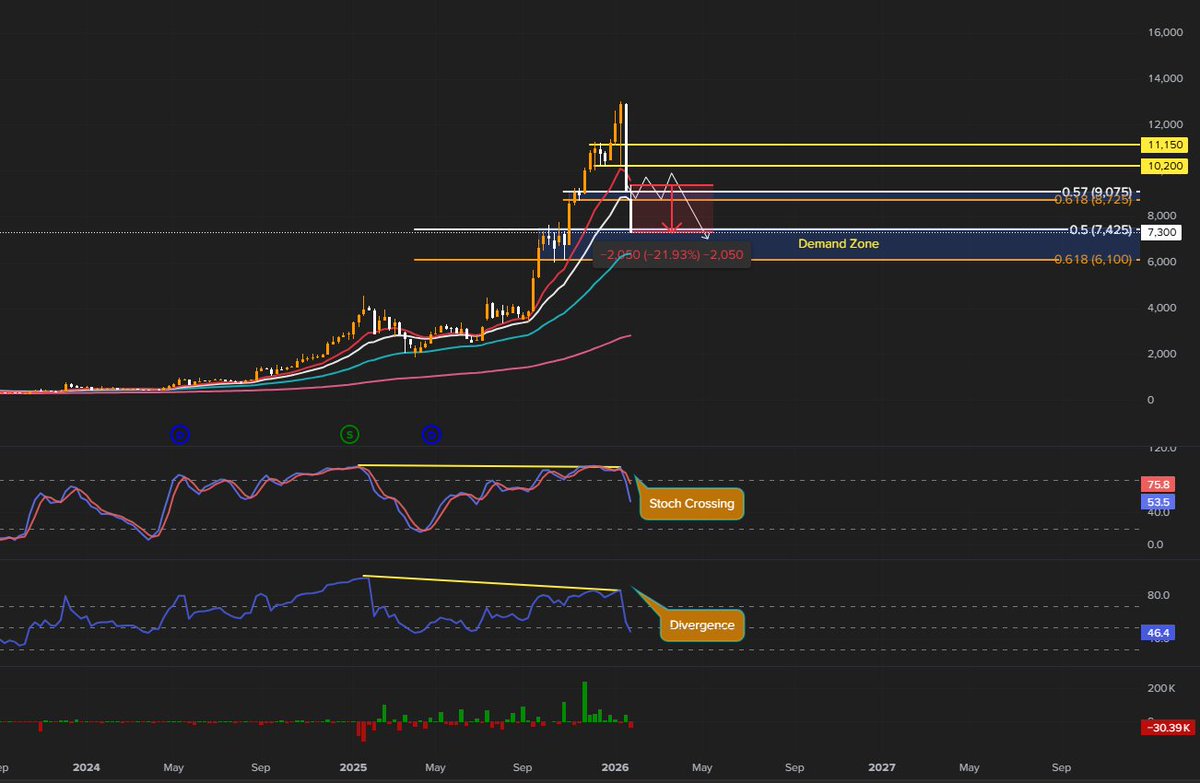1200x783 pixels.
Task: Click the second blue dividend event icon
Action: coord(431,434)
